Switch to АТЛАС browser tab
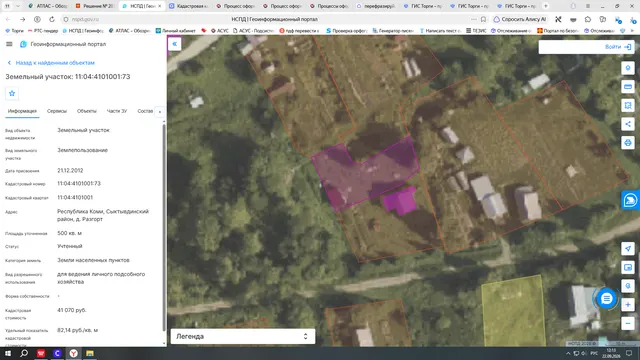 [x=48, y=6]
